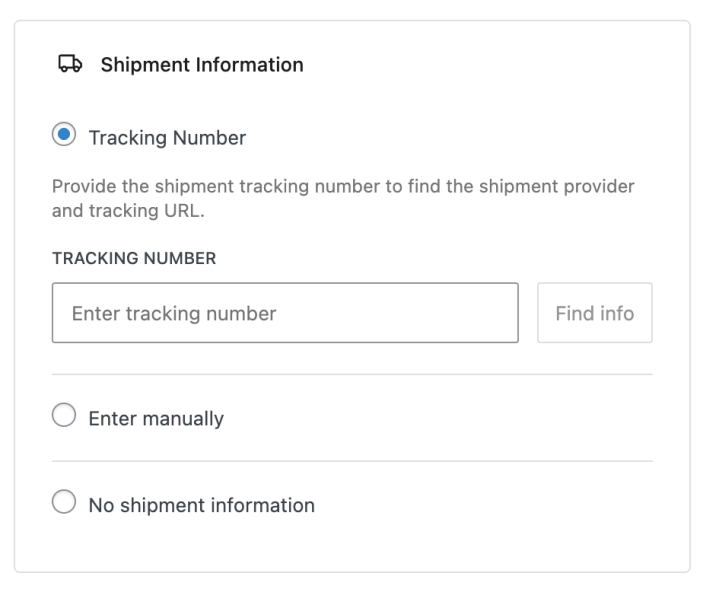
Task: Click the word 'Shipment' in the heading
Action: coord(140,65)
